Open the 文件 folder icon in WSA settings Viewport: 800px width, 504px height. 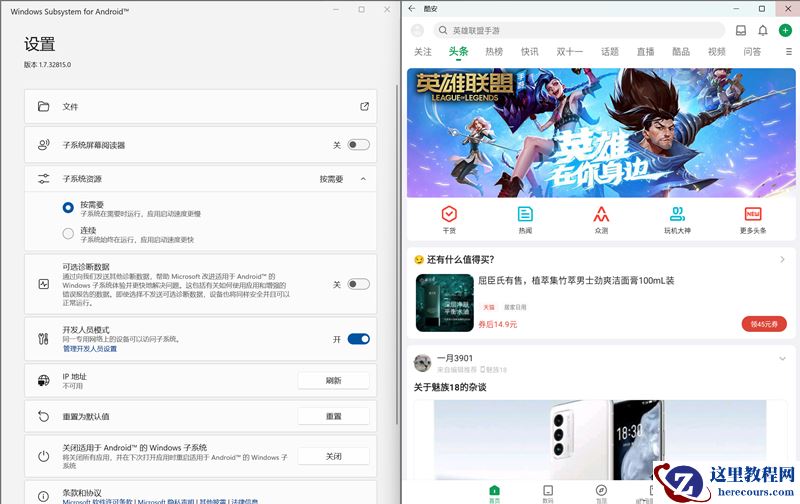click(x=43, y=106)
